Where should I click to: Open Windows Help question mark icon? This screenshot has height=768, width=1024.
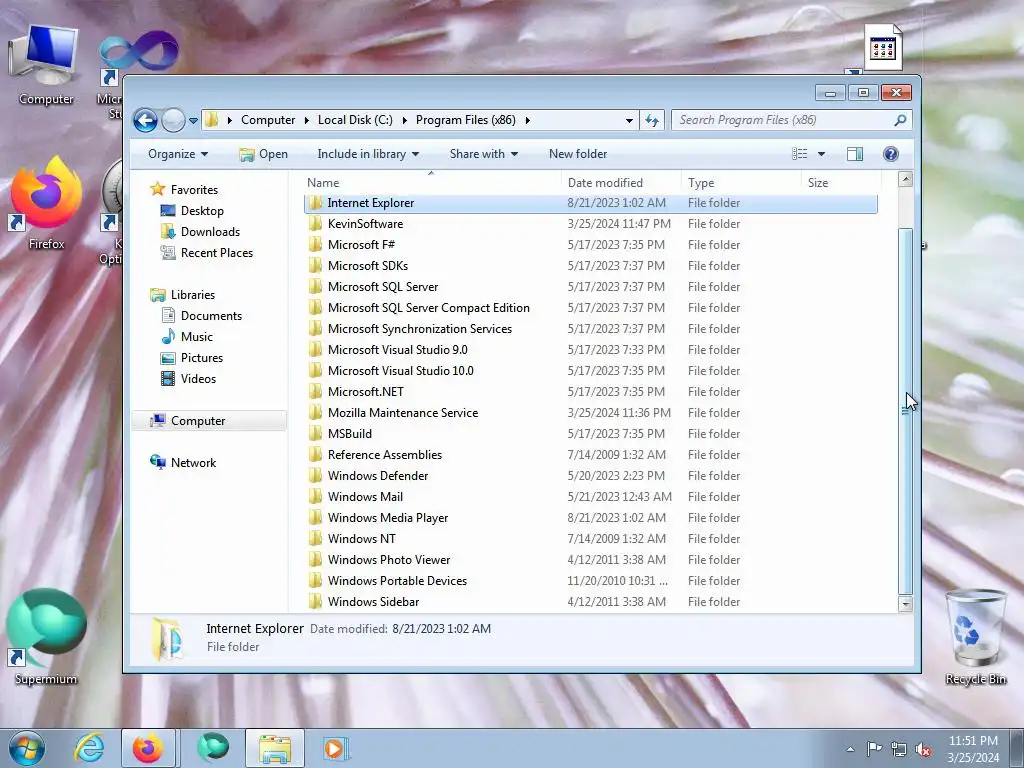coord(891,154)
